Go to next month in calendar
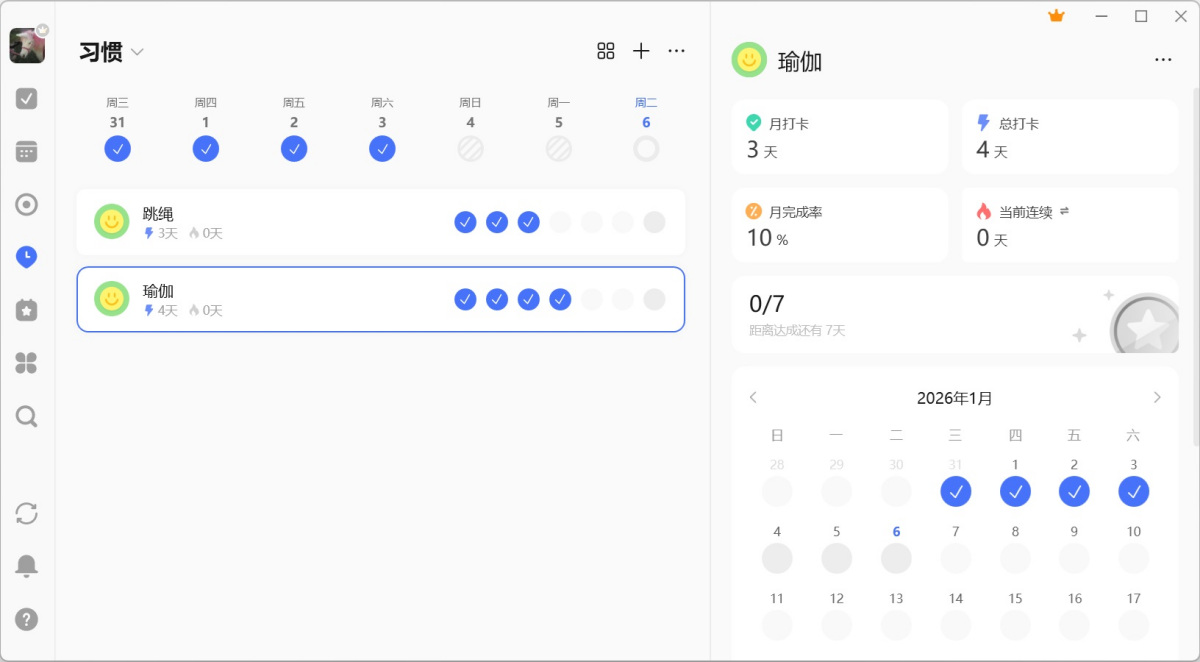Screen dimensions: 1200x662 [x=1157, y=397]
